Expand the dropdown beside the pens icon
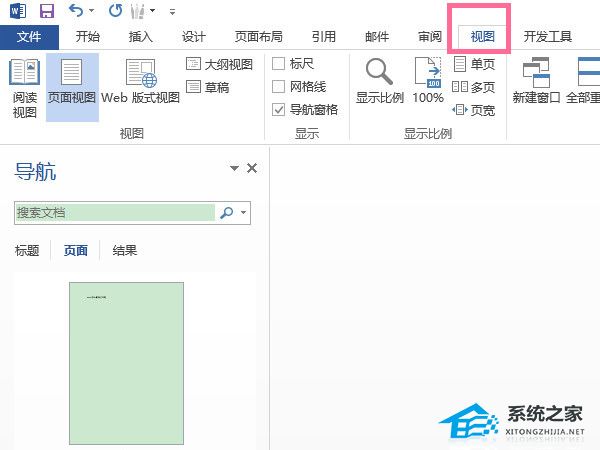 coord(152,11)
